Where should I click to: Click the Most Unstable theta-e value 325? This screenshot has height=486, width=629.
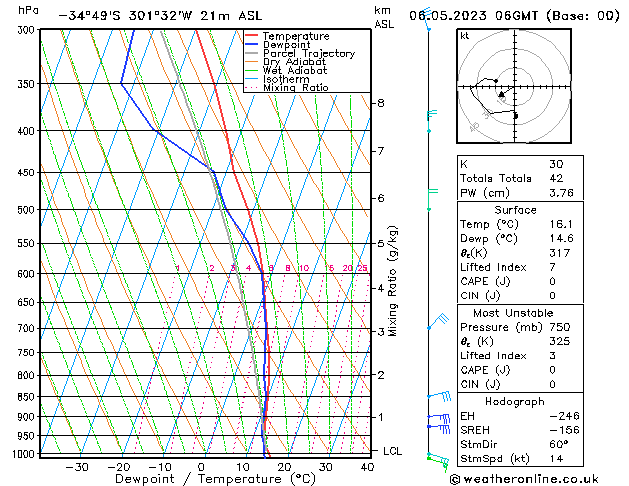pos(560,341)
